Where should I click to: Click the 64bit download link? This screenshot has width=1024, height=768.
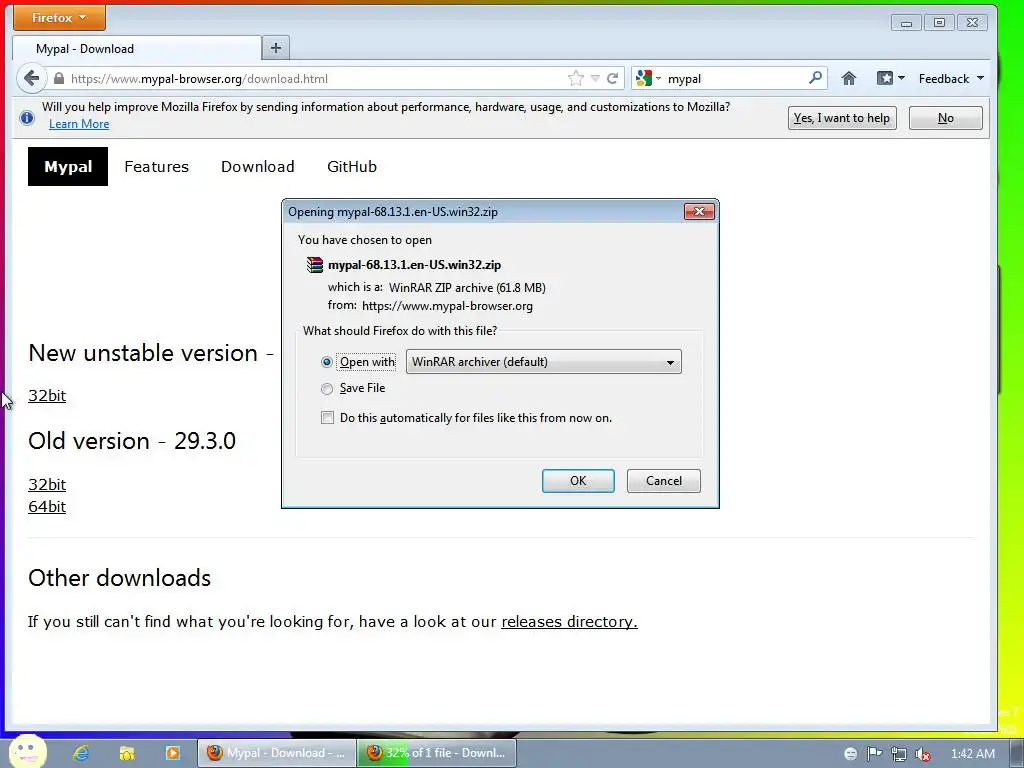pyautogui.click(x=47, y=507)
